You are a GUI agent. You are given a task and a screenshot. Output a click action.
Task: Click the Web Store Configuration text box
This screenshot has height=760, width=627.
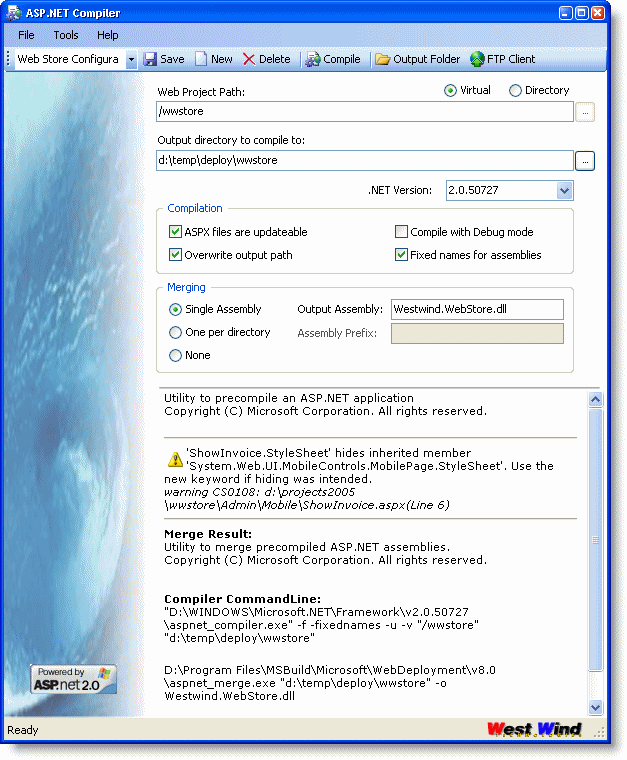pyautogui.click(x=70, y=60)
